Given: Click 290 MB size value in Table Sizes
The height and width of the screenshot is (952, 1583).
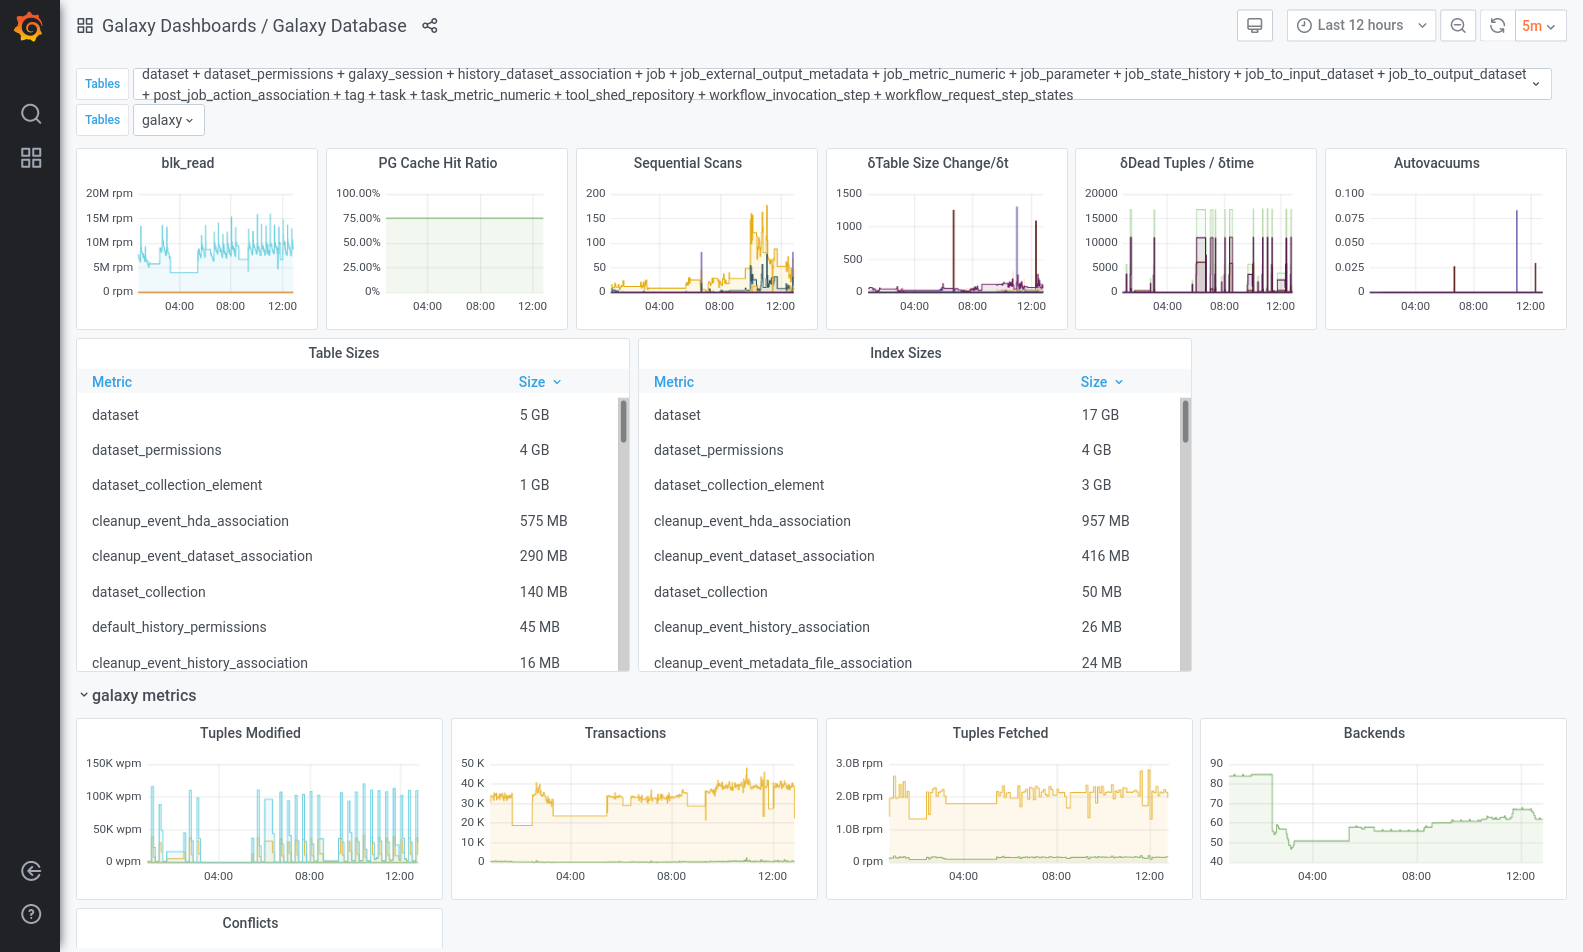Looking at the screenshot, I should tap(544, 556).
